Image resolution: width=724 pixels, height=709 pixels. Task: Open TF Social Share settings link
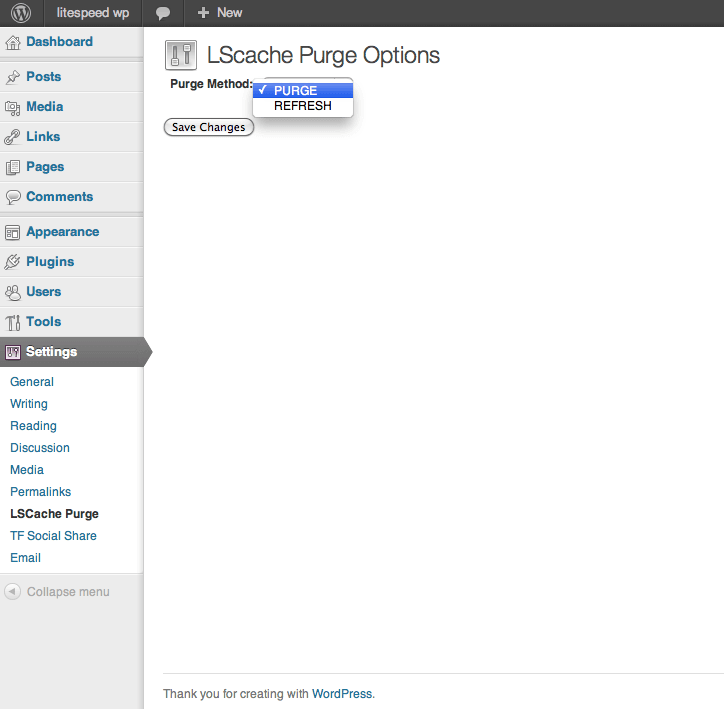click(53, 535)
